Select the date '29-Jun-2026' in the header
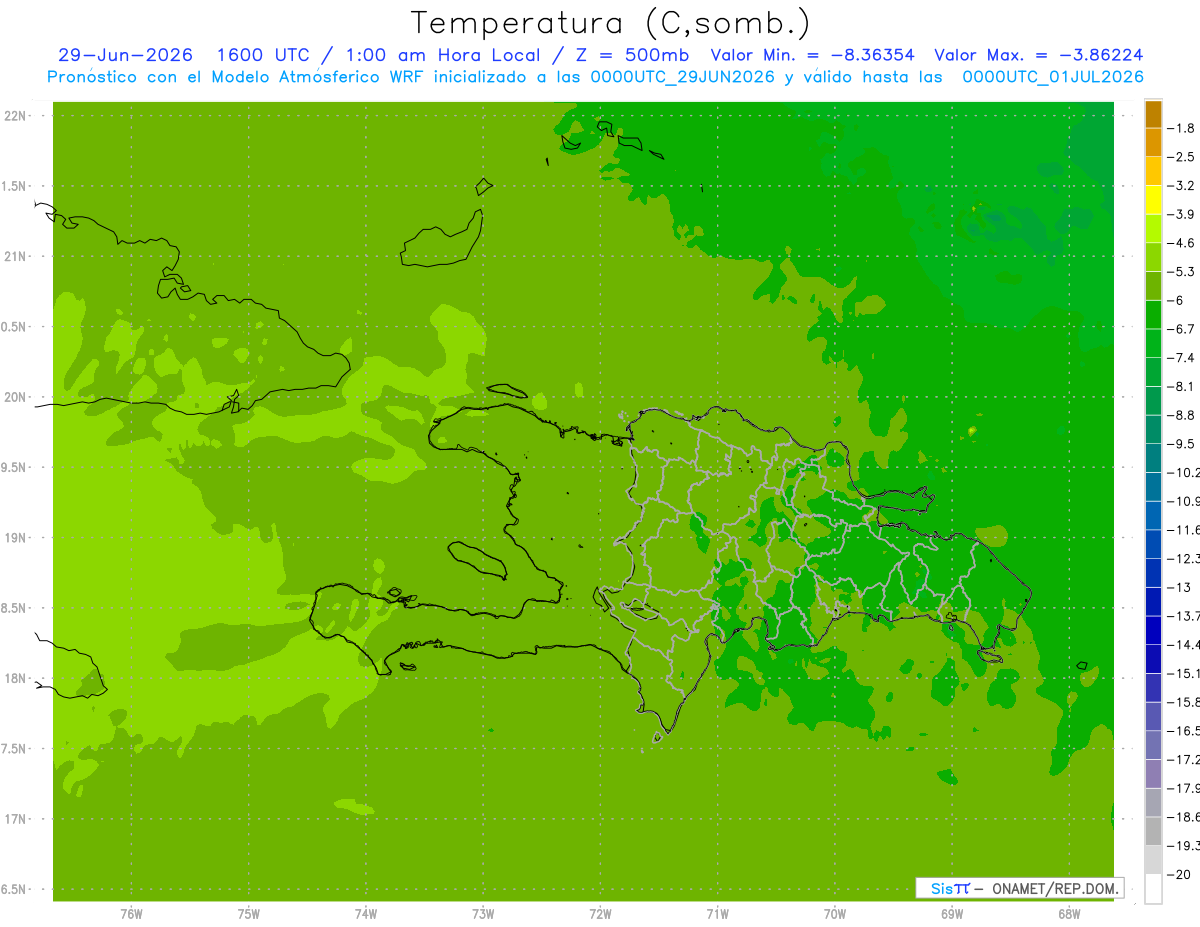This screenshot has width=1200, height=927. coord(125,55)
